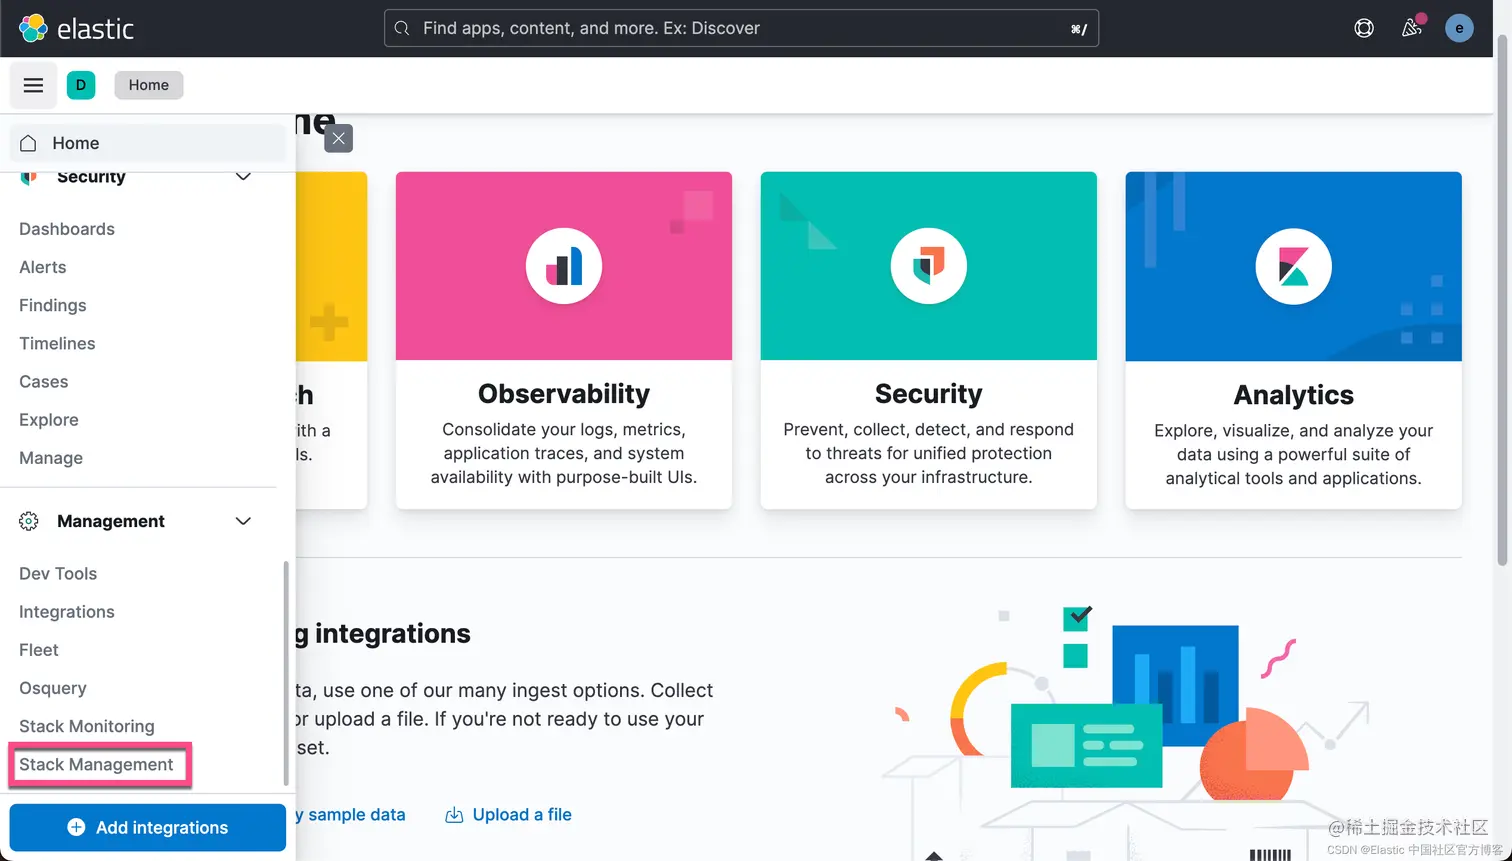This screenshot has width=1512, height=861.
Task: Open Stack Management
Action: (96, 764)
